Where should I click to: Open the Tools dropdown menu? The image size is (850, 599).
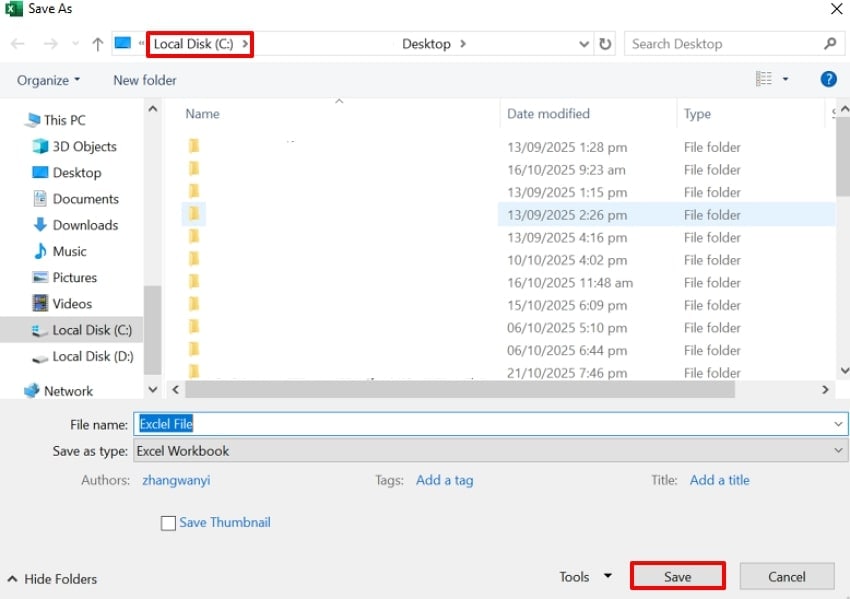pos(585,577)
